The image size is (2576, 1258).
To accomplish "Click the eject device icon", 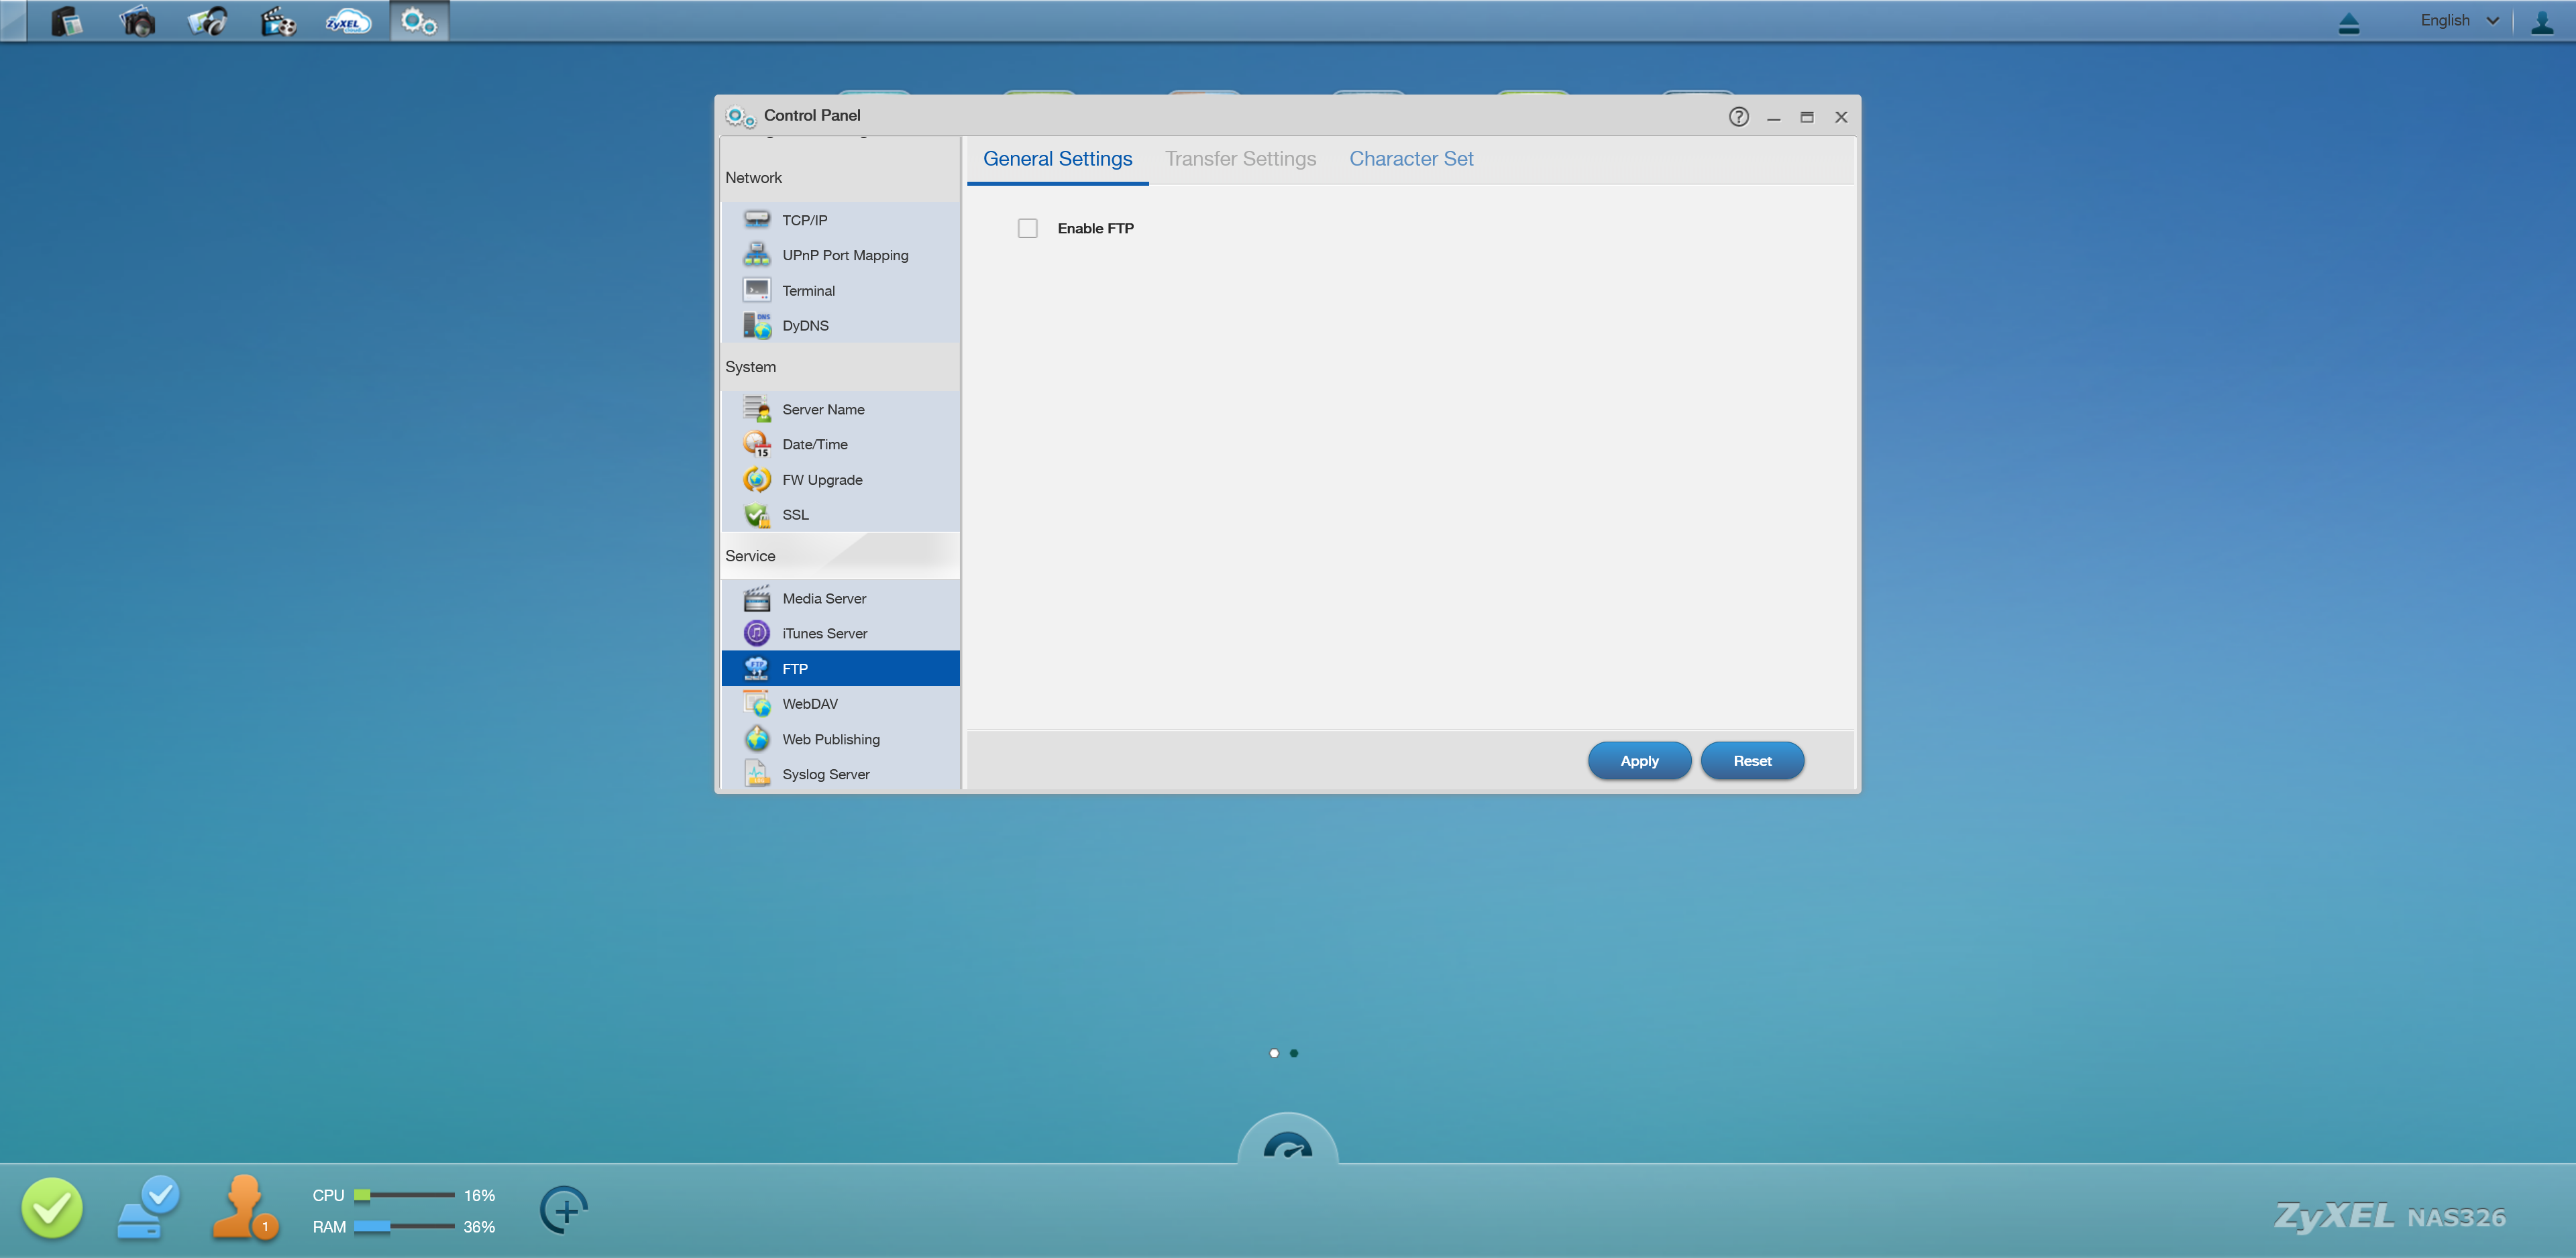I will pyautogui.click(x=2349, y=22).
